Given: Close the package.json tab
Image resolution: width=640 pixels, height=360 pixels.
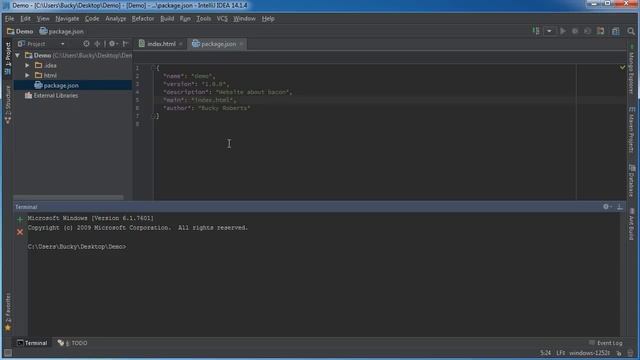Looking at the screenshot, I should pos(241,44).
